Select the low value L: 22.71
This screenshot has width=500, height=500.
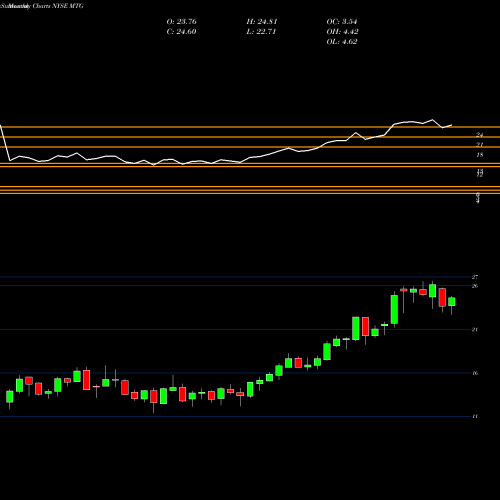point(261,32)
